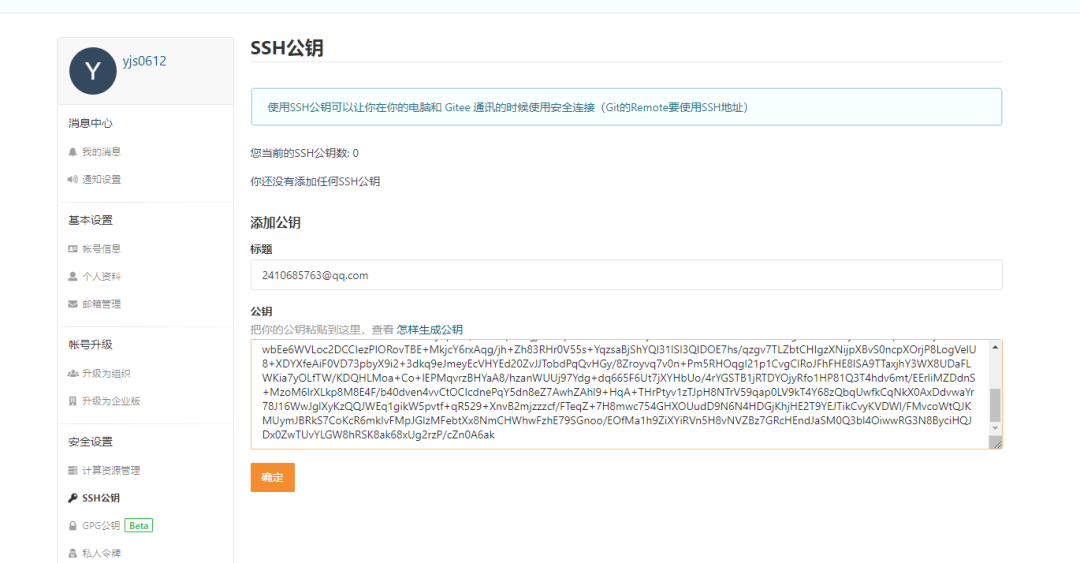
Task: Click the textarea resize handle corner
Action: (x=996, y=442)
